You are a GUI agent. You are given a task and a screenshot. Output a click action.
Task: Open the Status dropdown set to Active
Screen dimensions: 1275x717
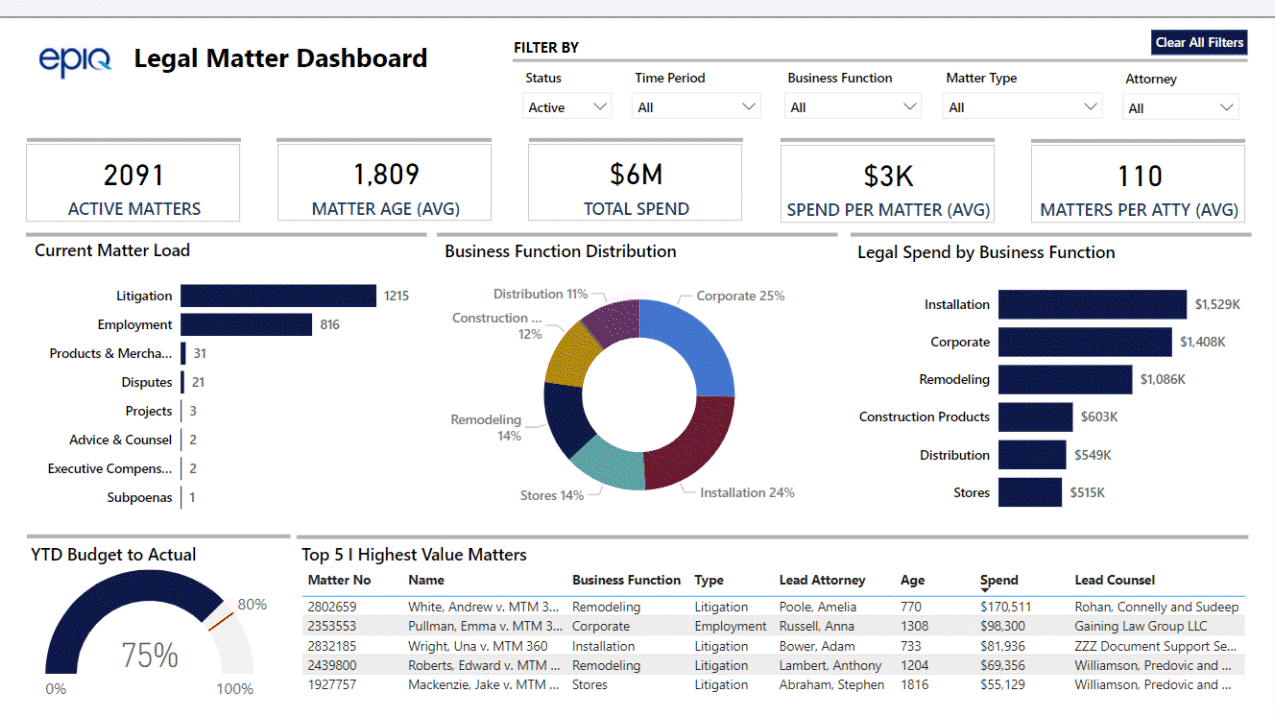pyautogui.click(x=567, y=107)
